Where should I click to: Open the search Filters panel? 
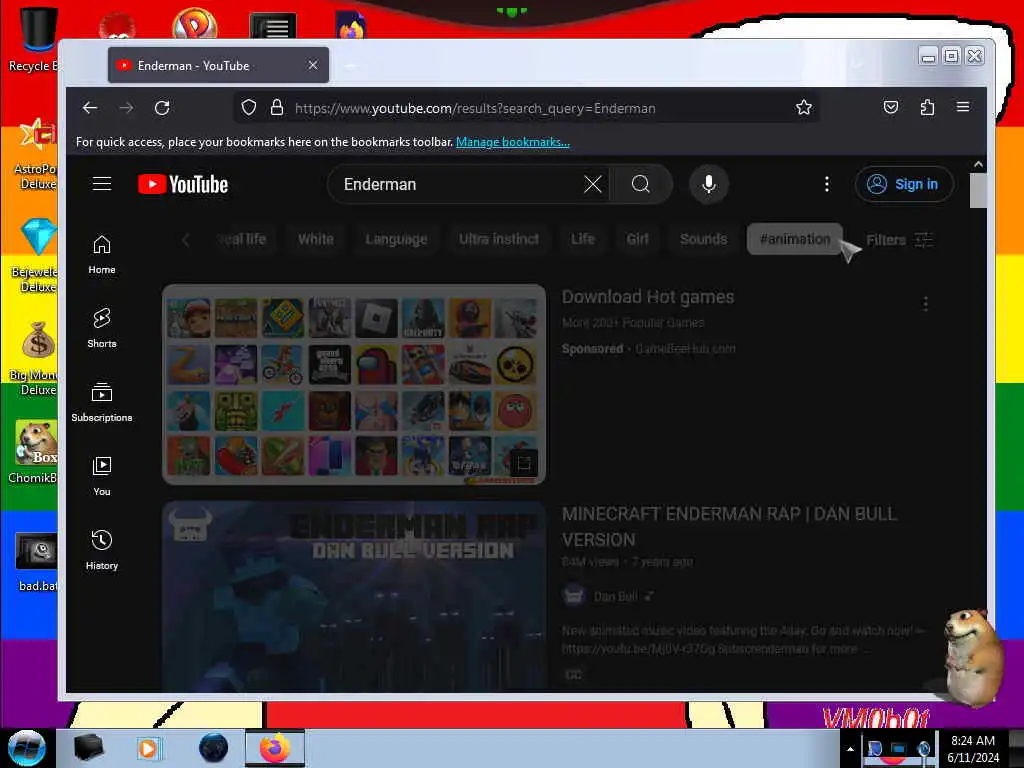[899, 240]
